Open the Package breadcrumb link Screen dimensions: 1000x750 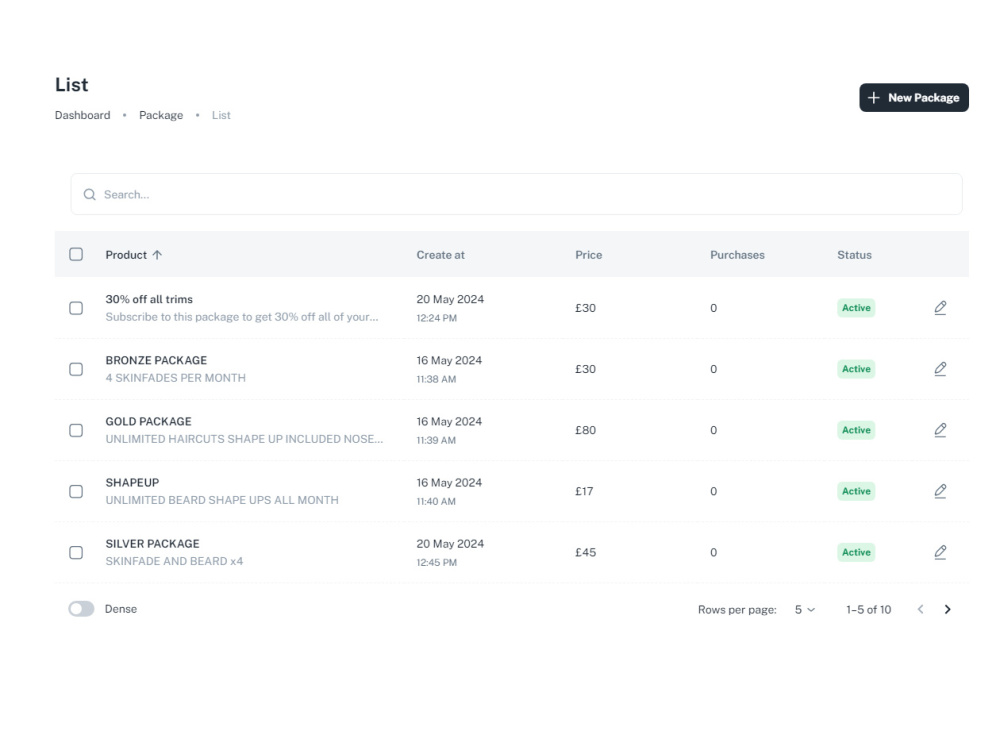tap(161, 115)
